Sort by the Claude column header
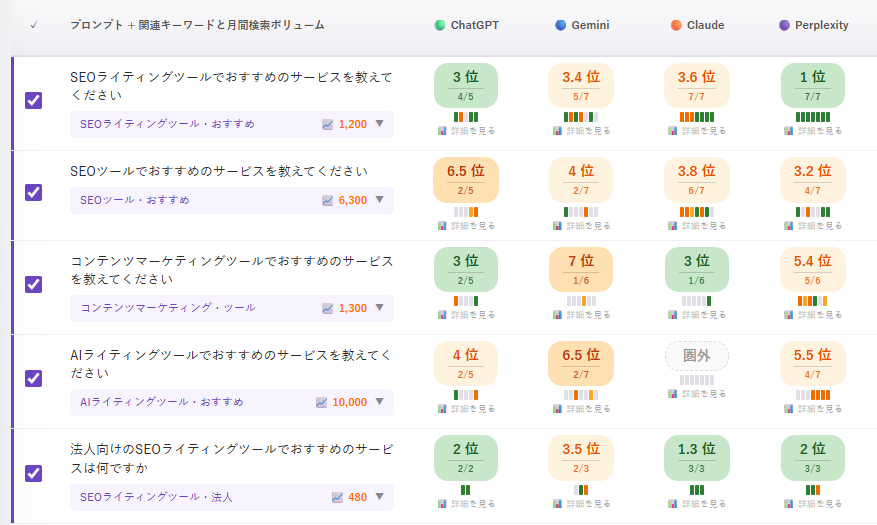877x525 pixels. click(697, 25)
